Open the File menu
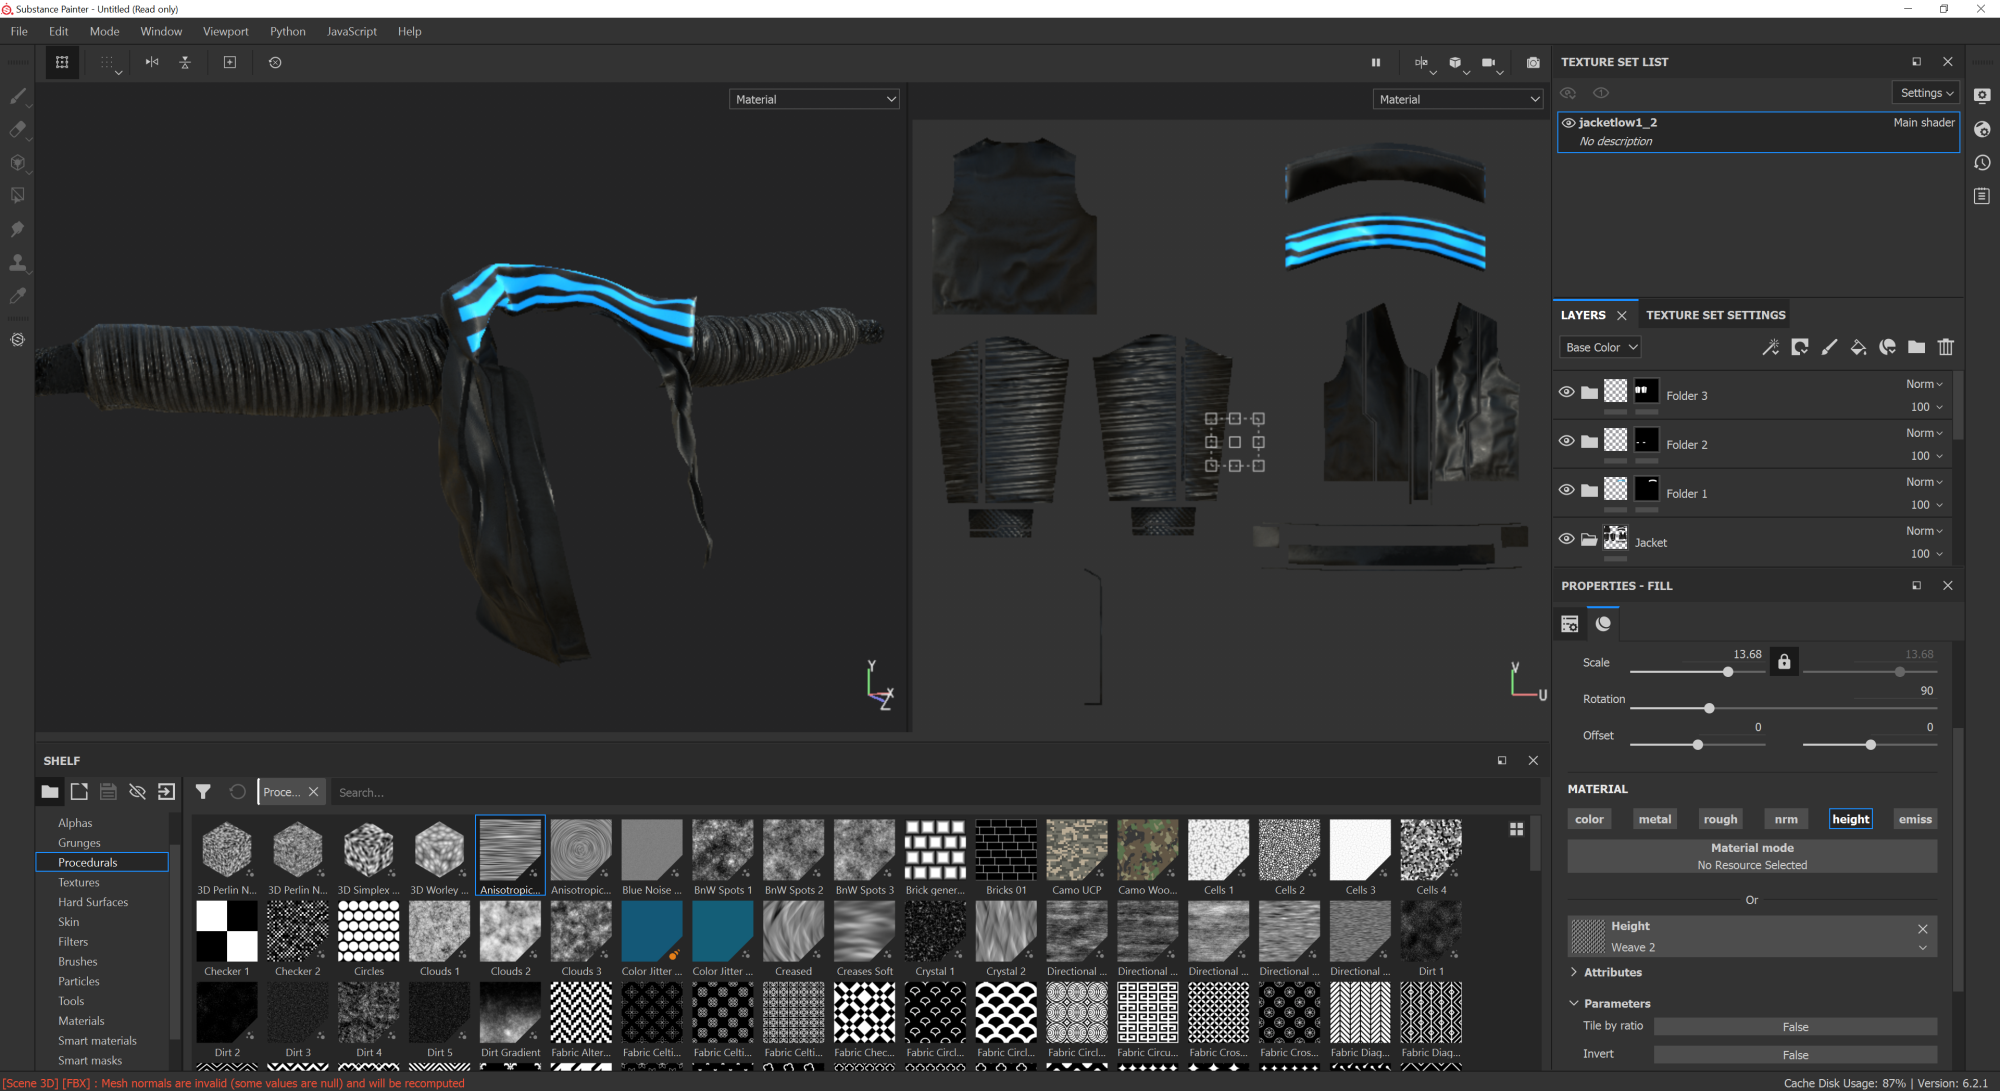The height and width of the screenshot is (1091, 2000). [19, 31]
